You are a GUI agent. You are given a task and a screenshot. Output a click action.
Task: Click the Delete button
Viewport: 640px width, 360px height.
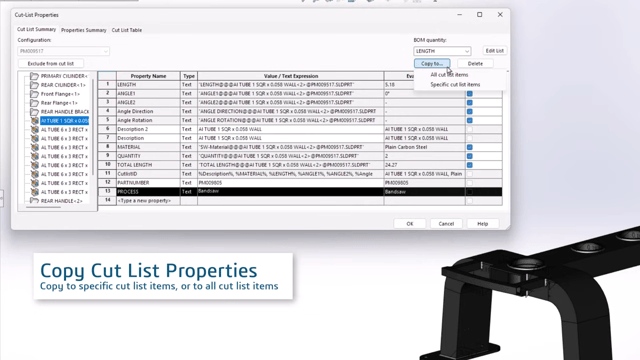pyautogui.click(x=475, y=64)
